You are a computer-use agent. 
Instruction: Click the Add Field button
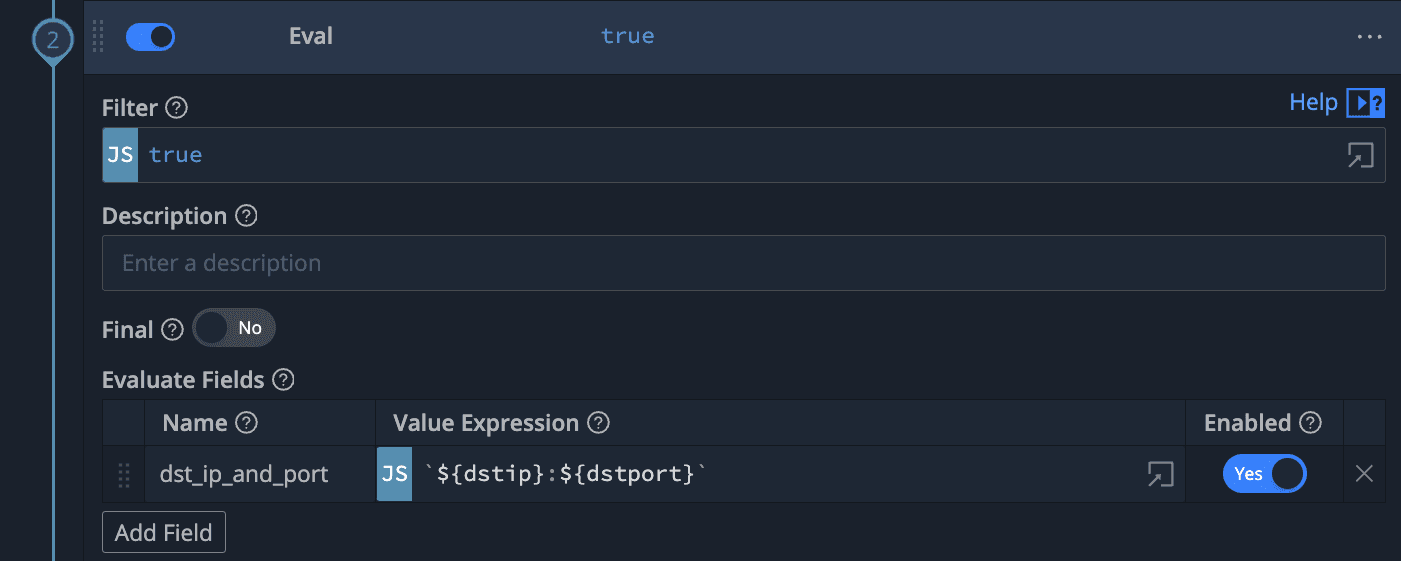tap(164, 533)
